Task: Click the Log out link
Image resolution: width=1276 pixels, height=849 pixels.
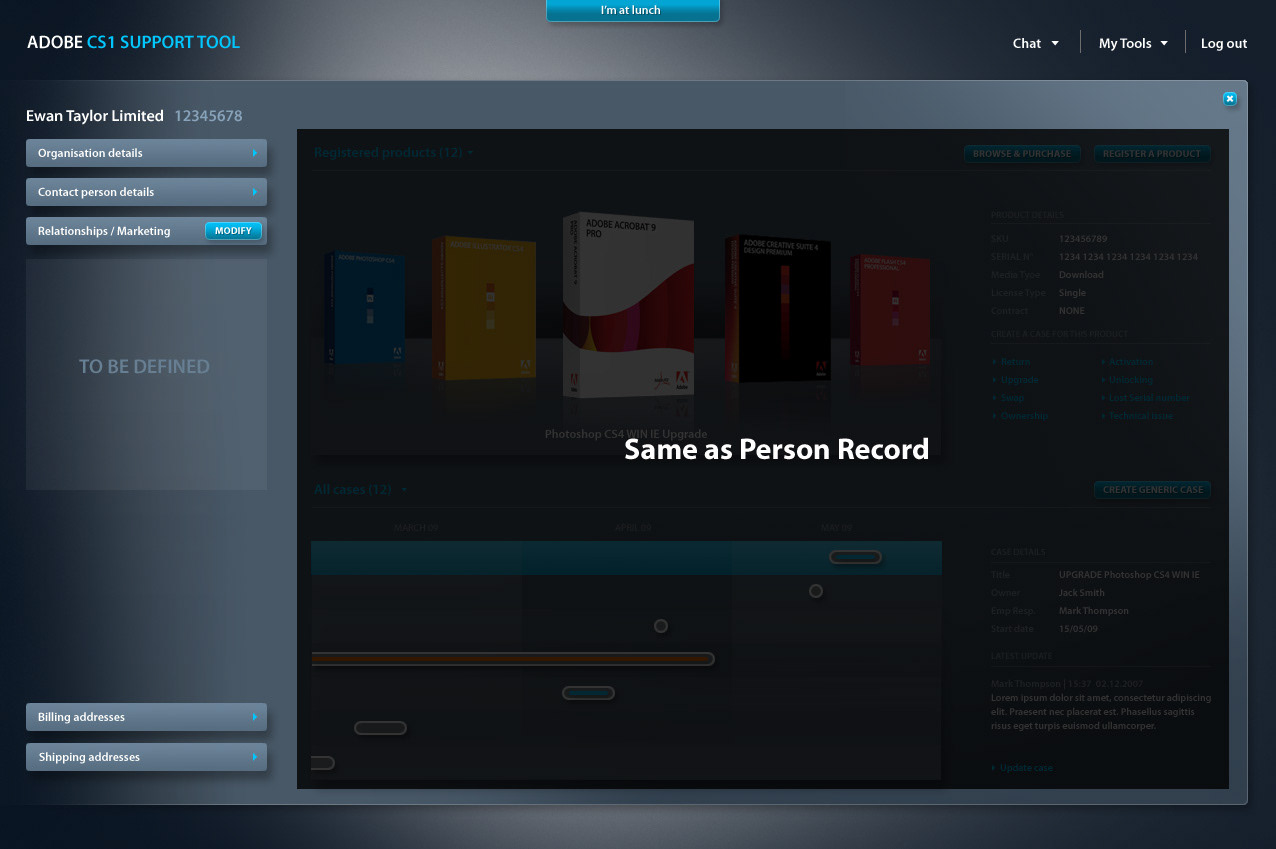Action: [x=1224, y=43]
